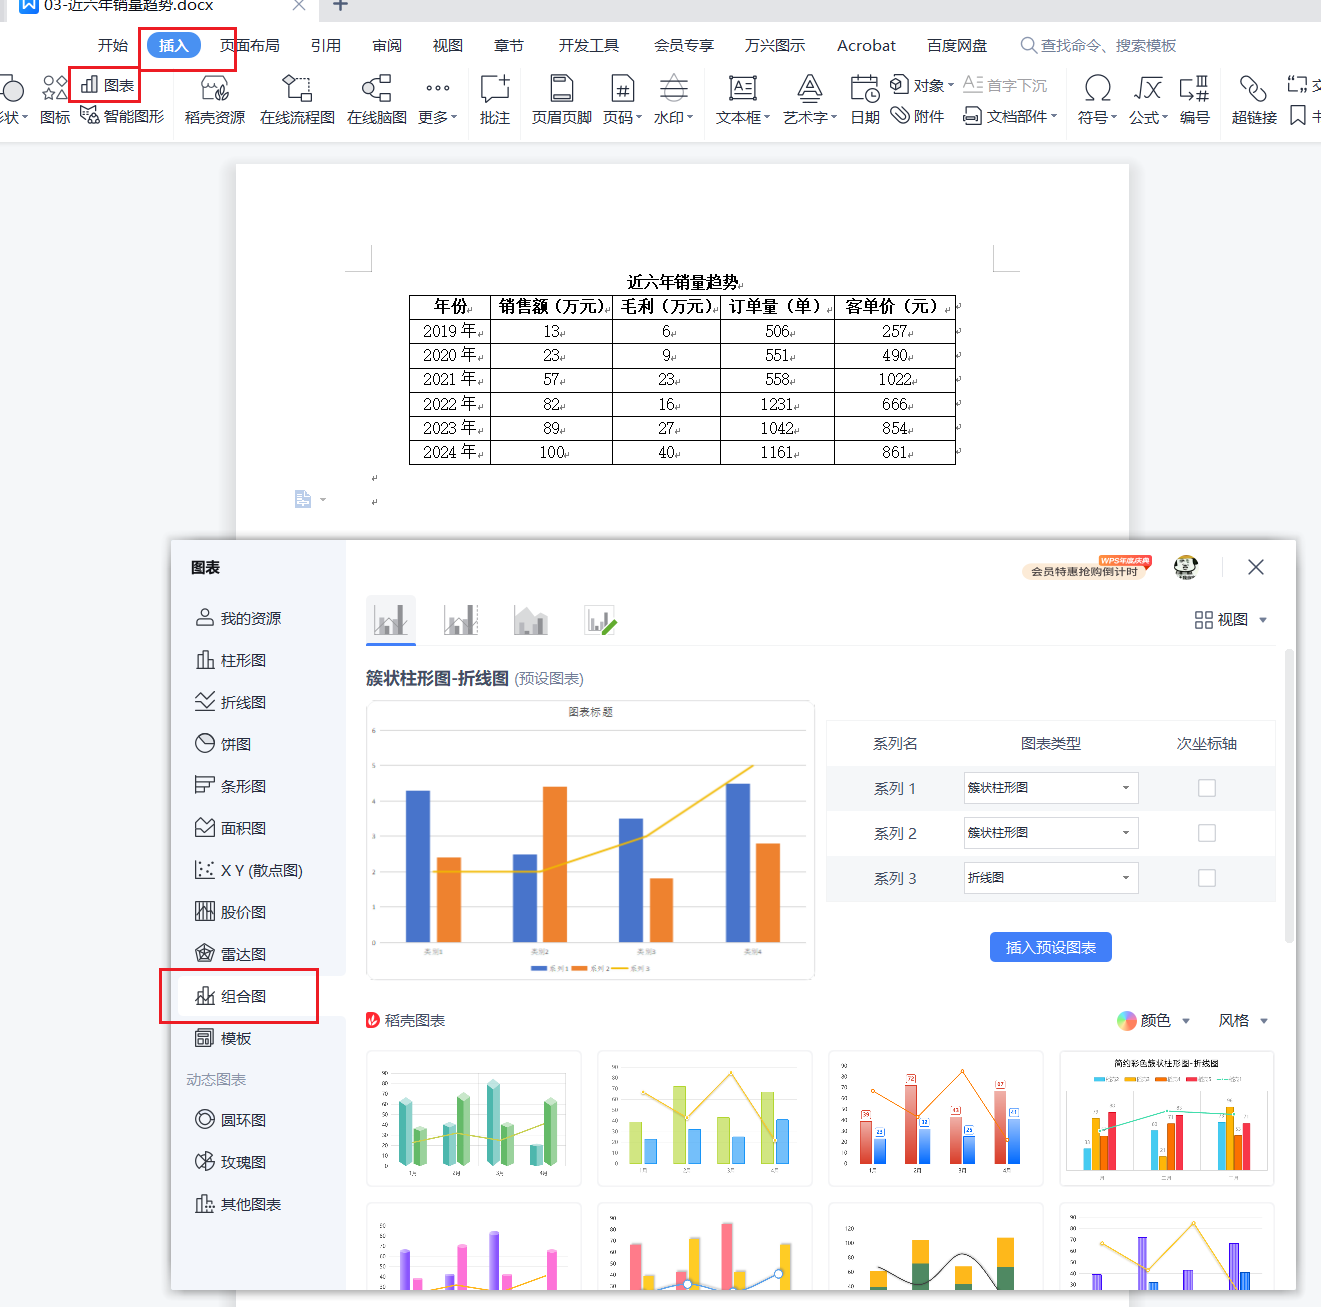Click the 插入预设图表 button
The image size is (1321, 1307).
tap(1050, 947)
